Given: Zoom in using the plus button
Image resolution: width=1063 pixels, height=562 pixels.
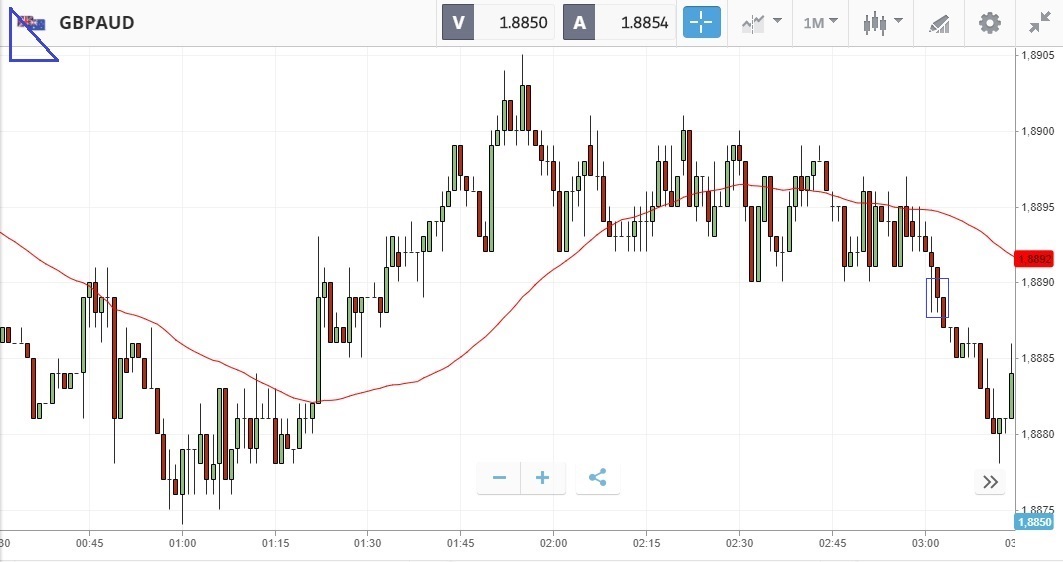Looking at the screenshot, I should 543,478.
